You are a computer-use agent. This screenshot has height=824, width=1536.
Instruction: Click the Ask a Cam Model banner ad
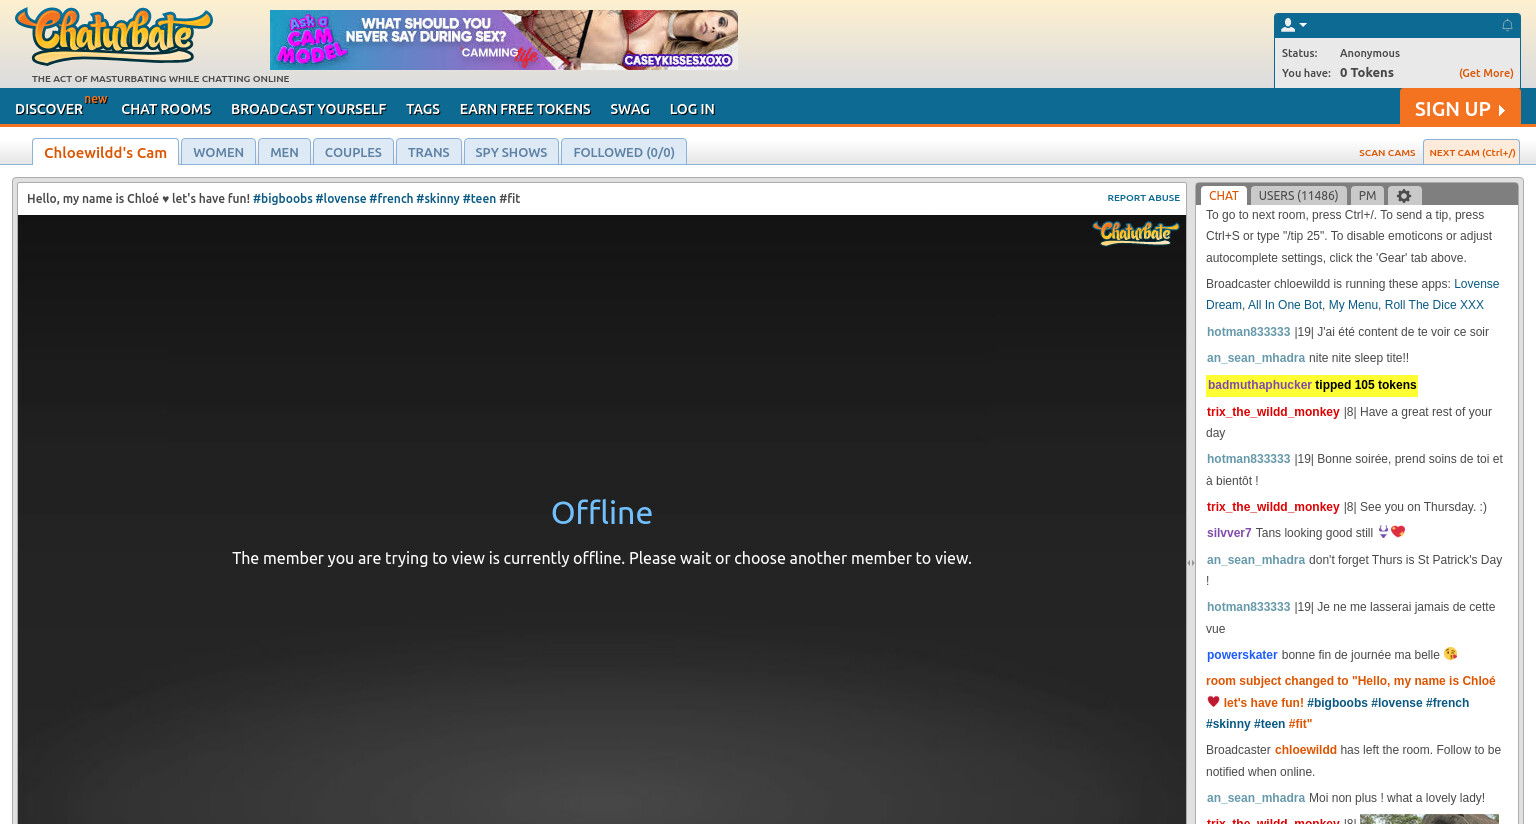coord(504,40)
